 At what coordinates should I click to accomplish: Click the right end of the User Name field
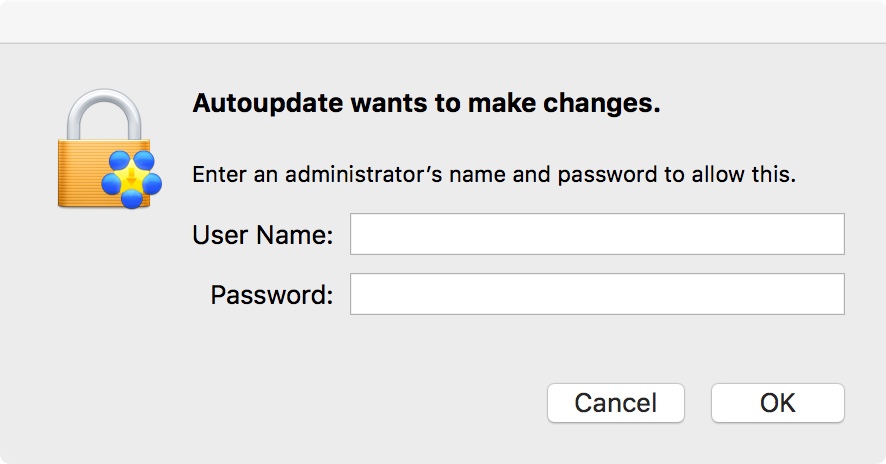pyautogui.click(x=830, y=235)
